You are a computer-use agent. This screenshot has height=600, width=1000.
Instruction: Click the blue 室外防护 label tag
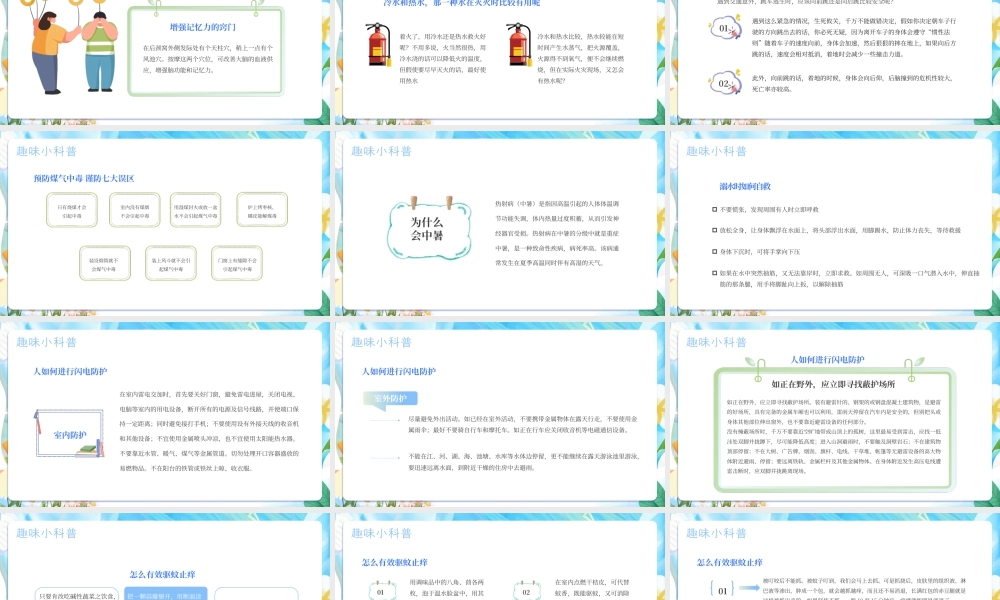pos(390,399)
